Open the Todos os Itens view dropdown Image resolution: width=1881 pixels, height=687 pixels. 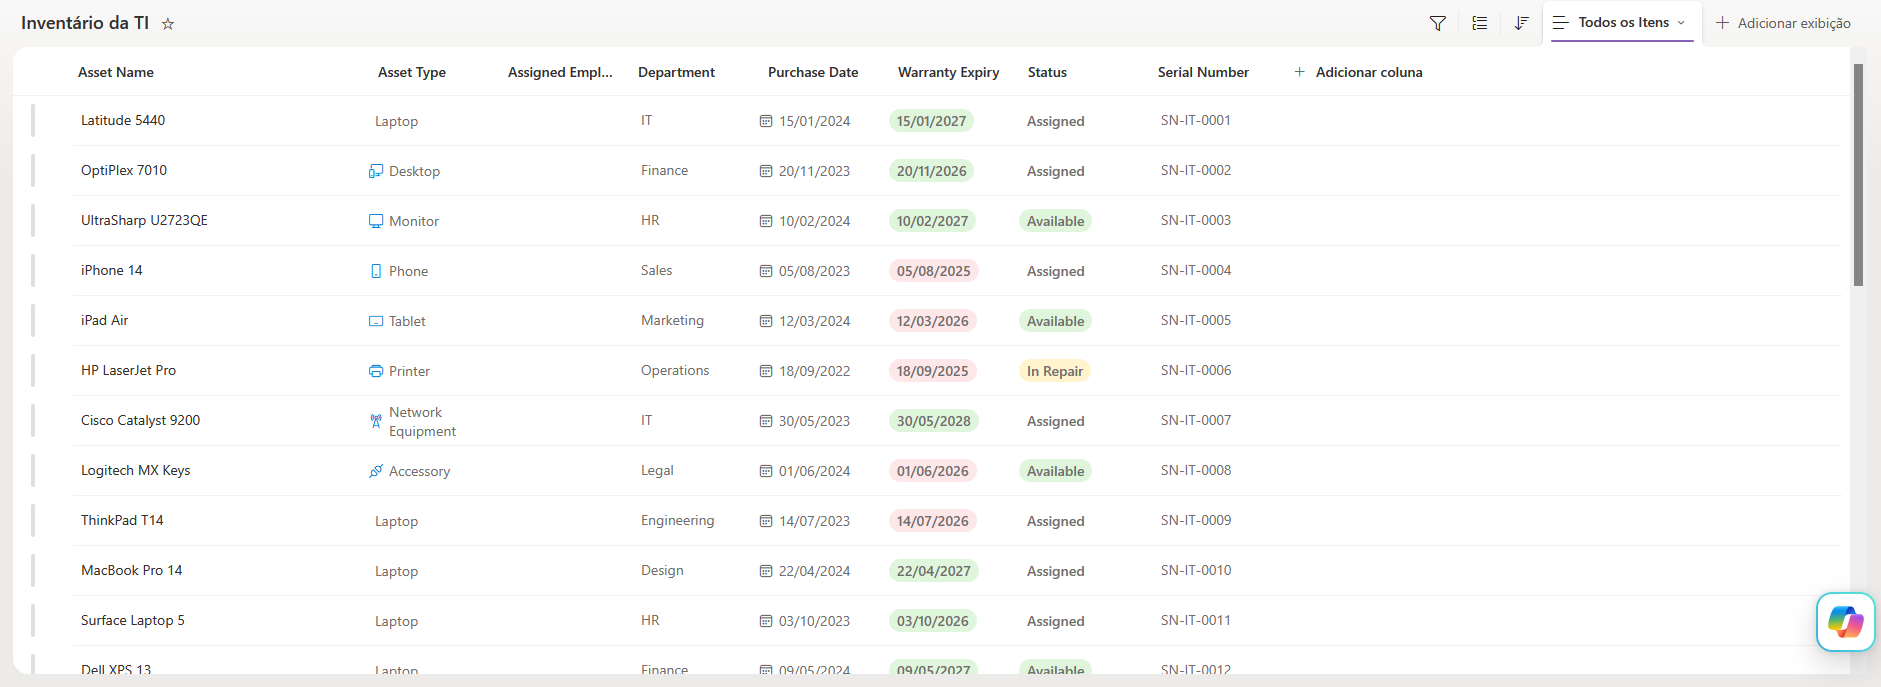[x=1622, y=22]
